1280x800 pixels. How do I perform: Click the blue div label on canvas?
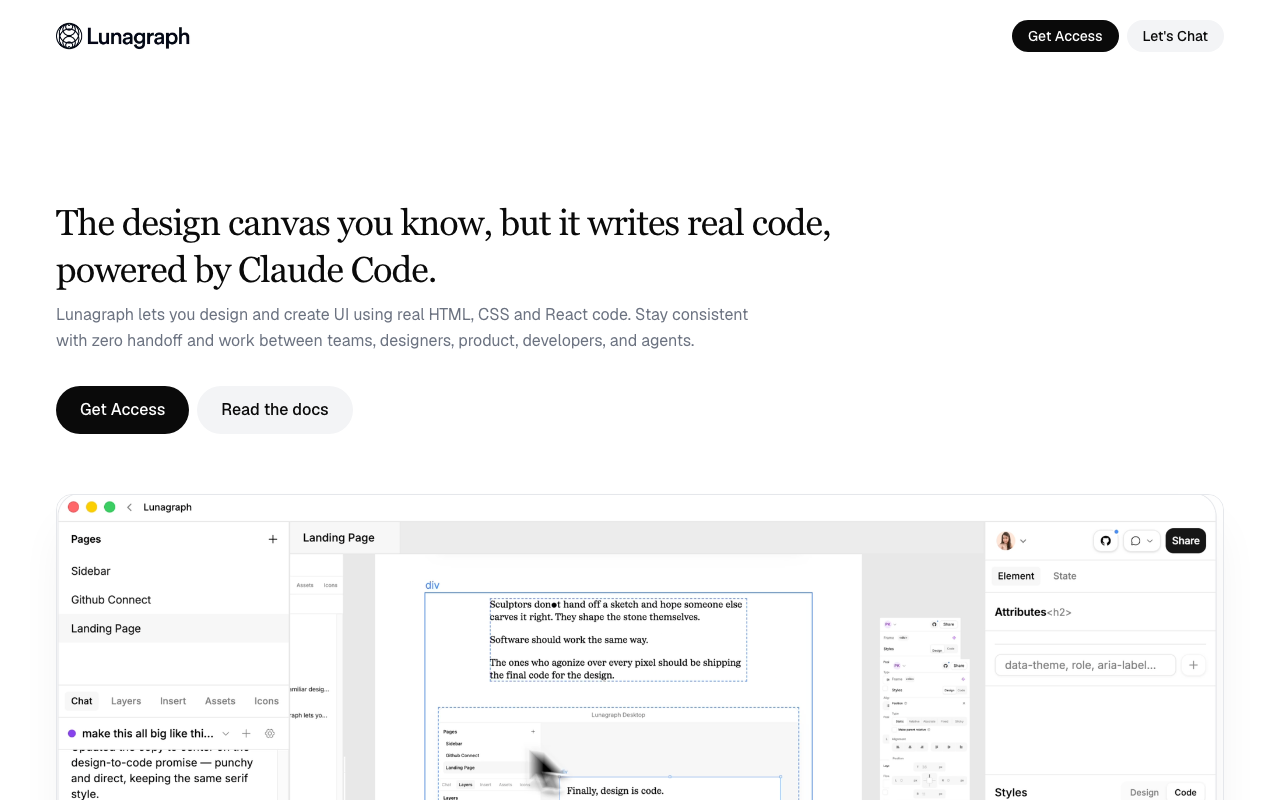click(x=432, y=585)
